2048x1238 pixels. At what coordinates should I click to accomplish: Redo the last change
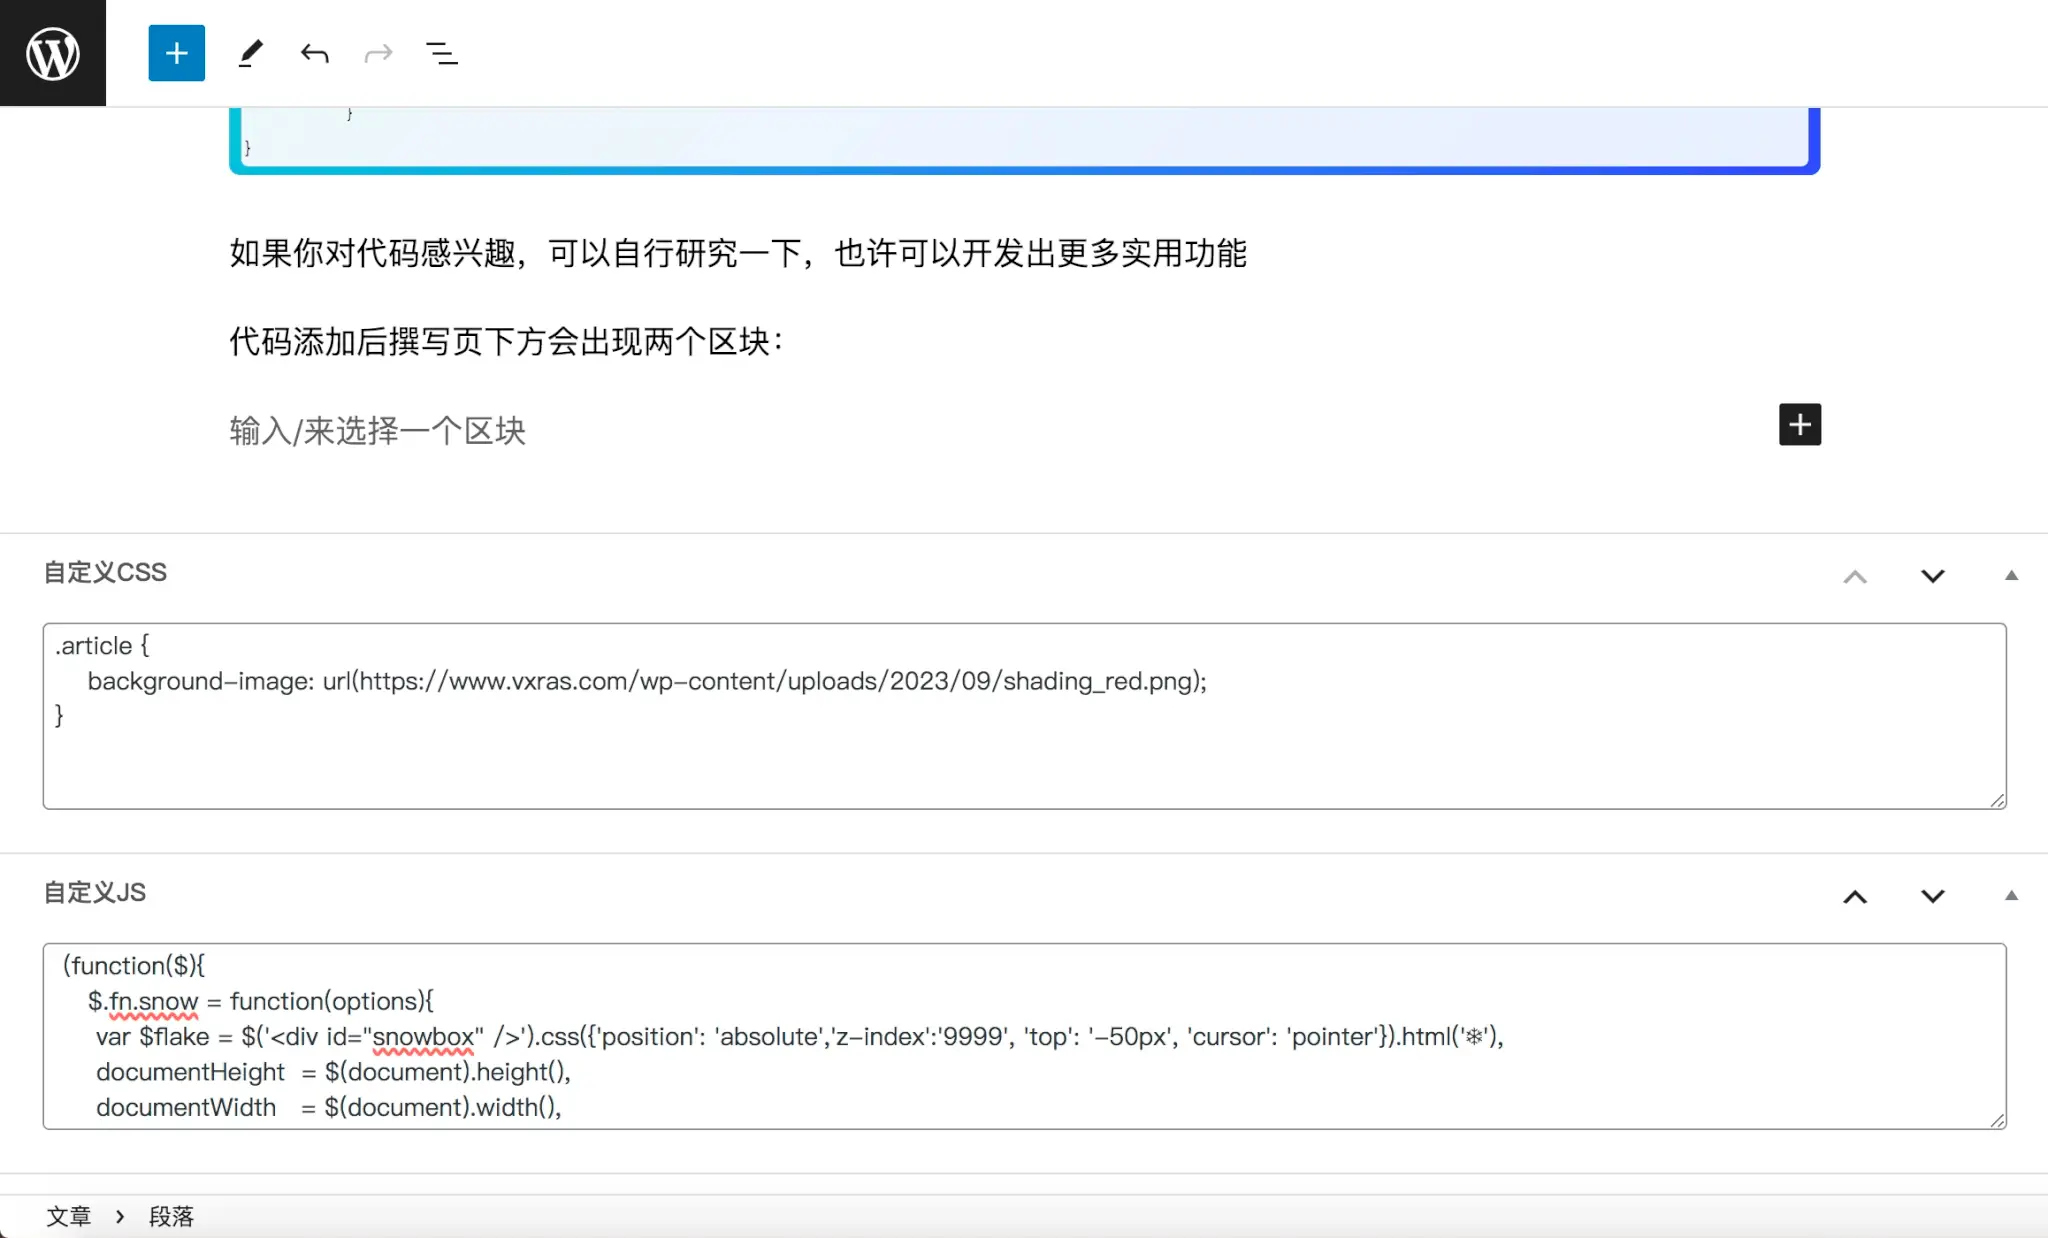(377, 53)
